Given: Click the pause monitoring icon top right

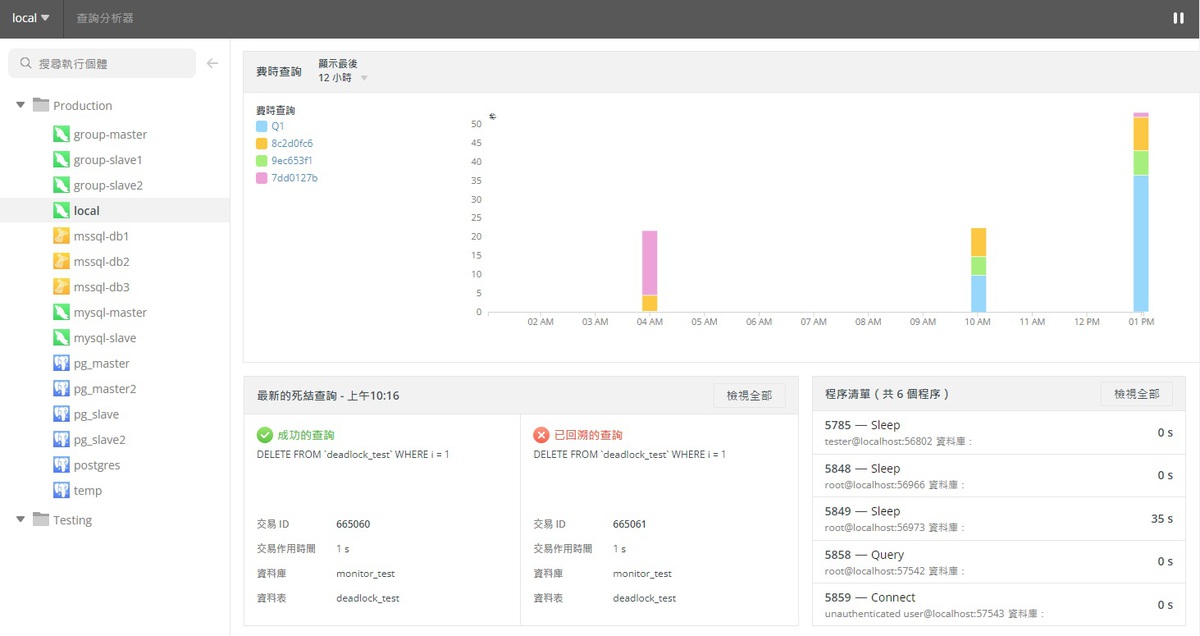Looking at the screenshot, I should [x=1177, y=17].
